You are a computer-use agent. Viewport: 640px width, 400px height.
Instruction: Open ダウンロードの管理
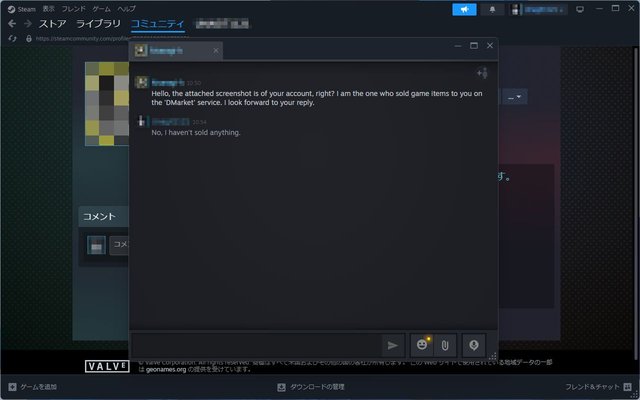click(311, 387)
